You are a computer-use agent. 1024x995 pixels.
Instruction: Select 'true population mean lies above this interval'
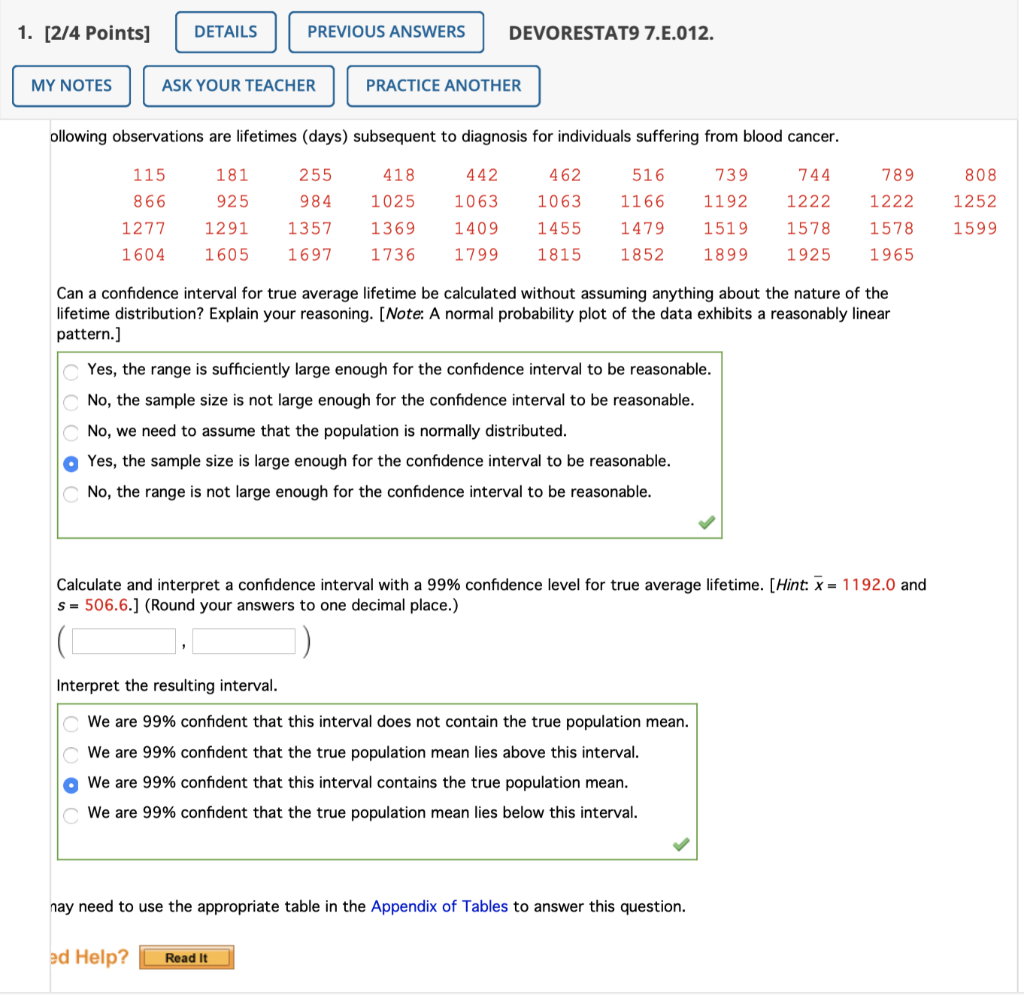71,754
